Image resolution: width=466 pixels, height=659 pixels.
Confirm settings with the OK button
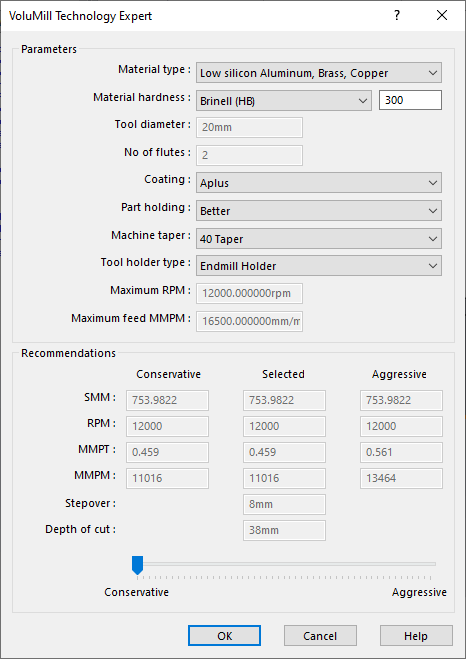[x=224, y=636]
